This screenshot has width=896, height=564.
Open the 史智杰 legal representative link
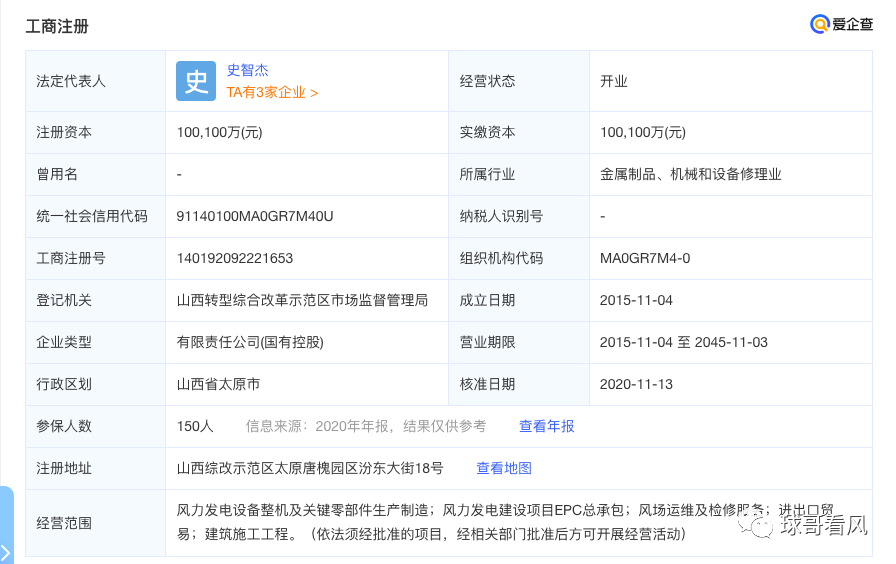click(247, 70)
